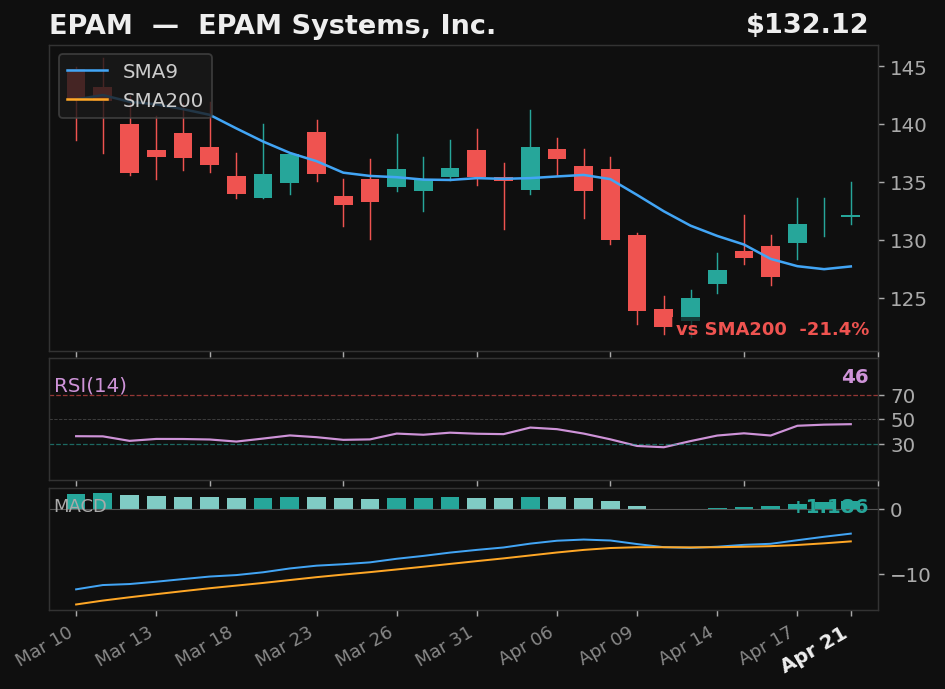The width and height of the screenshot is (945, 689).
Task: Select the orange SMA200 color line swatch
Action: click(x=87, y=100)
